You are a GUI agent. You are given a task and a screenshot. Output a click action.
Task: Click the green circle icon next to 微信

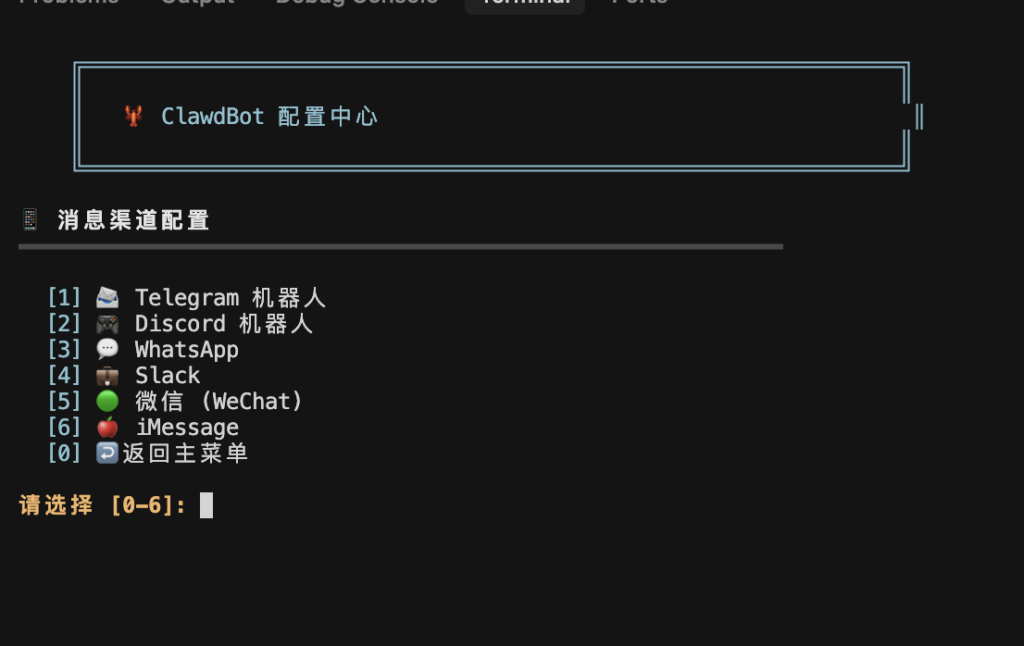click(x=107, y=400)
